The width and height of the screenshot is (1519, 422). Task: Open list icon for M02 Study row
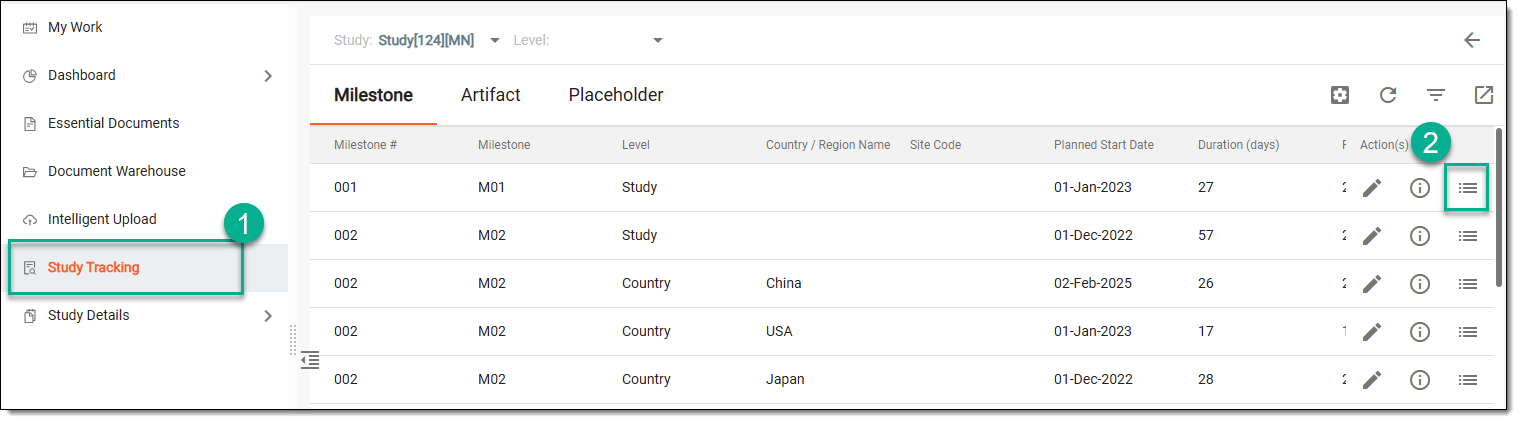(x=1468, y=236)
